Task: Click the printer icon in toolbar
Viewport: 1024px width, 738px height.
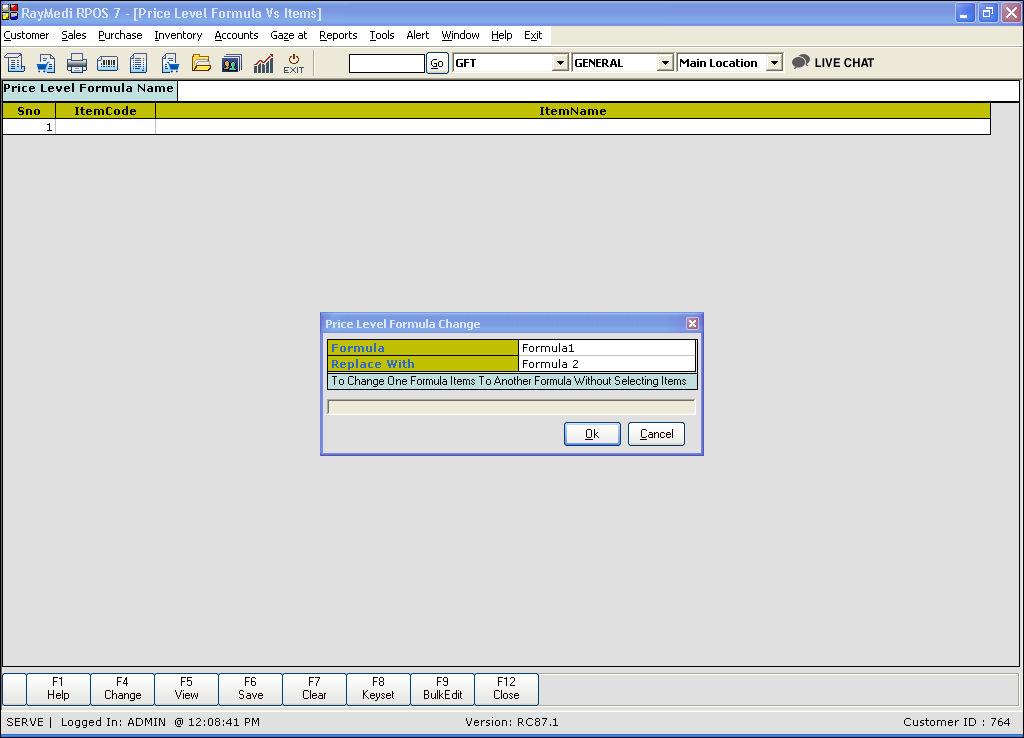Action: 77,63
